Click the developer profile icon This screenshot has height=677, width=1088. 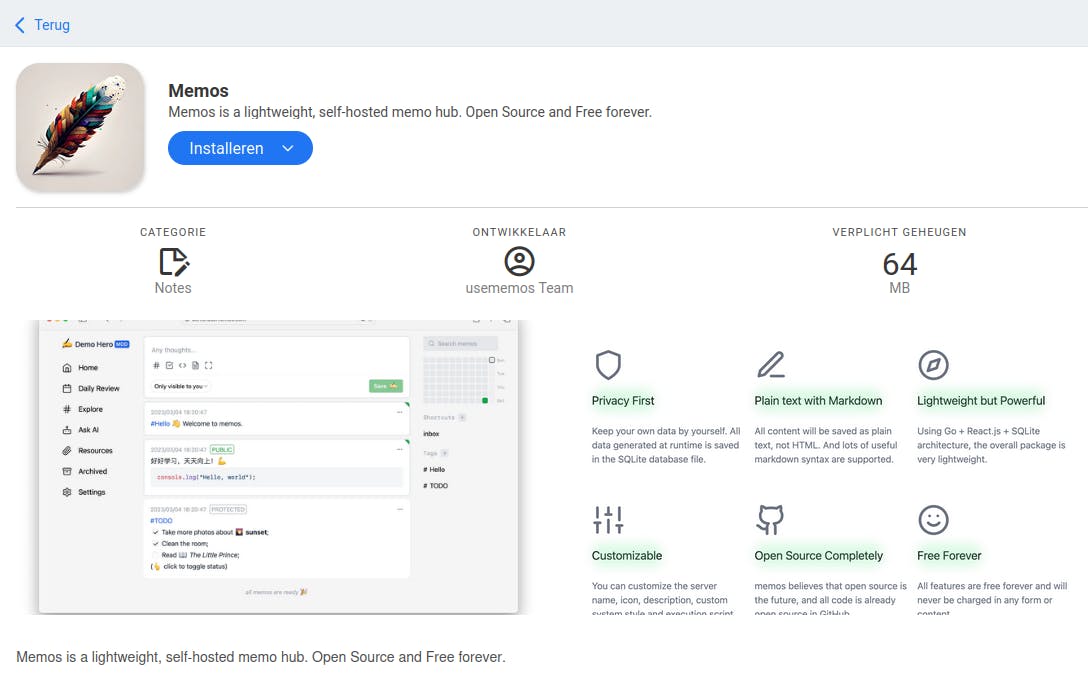click(519, 262)
